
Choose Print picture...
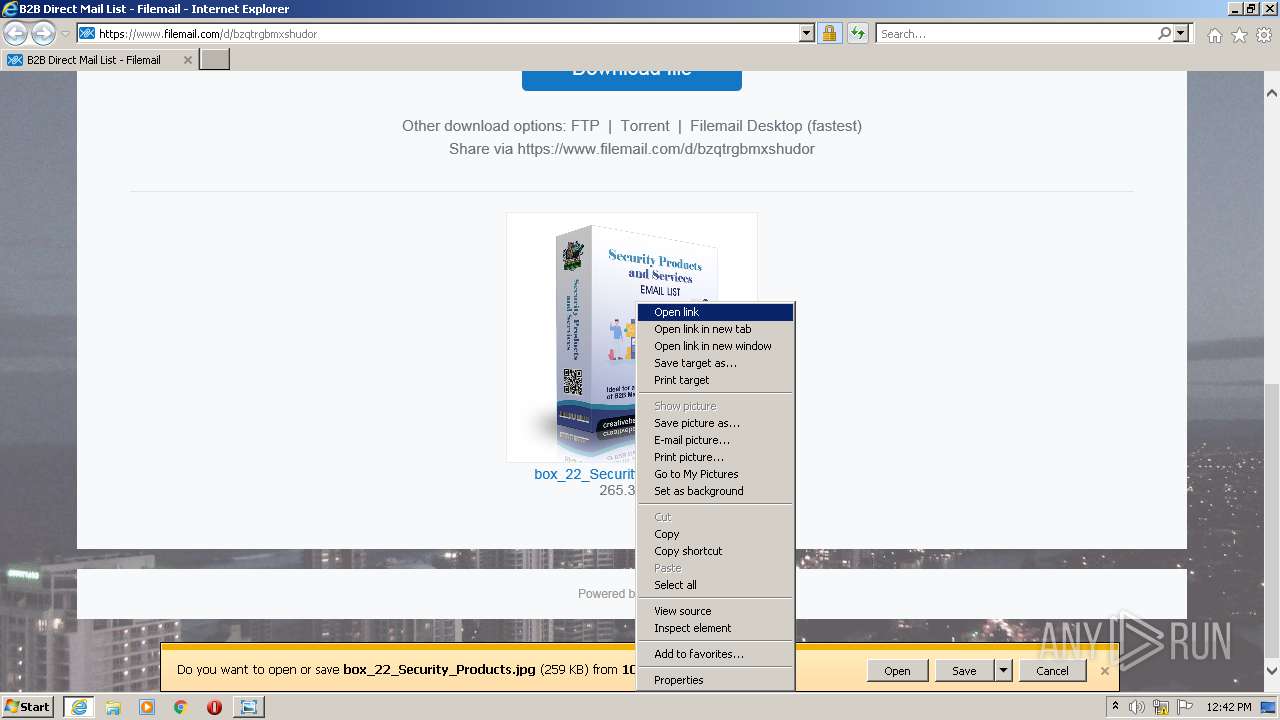(716, 457)
